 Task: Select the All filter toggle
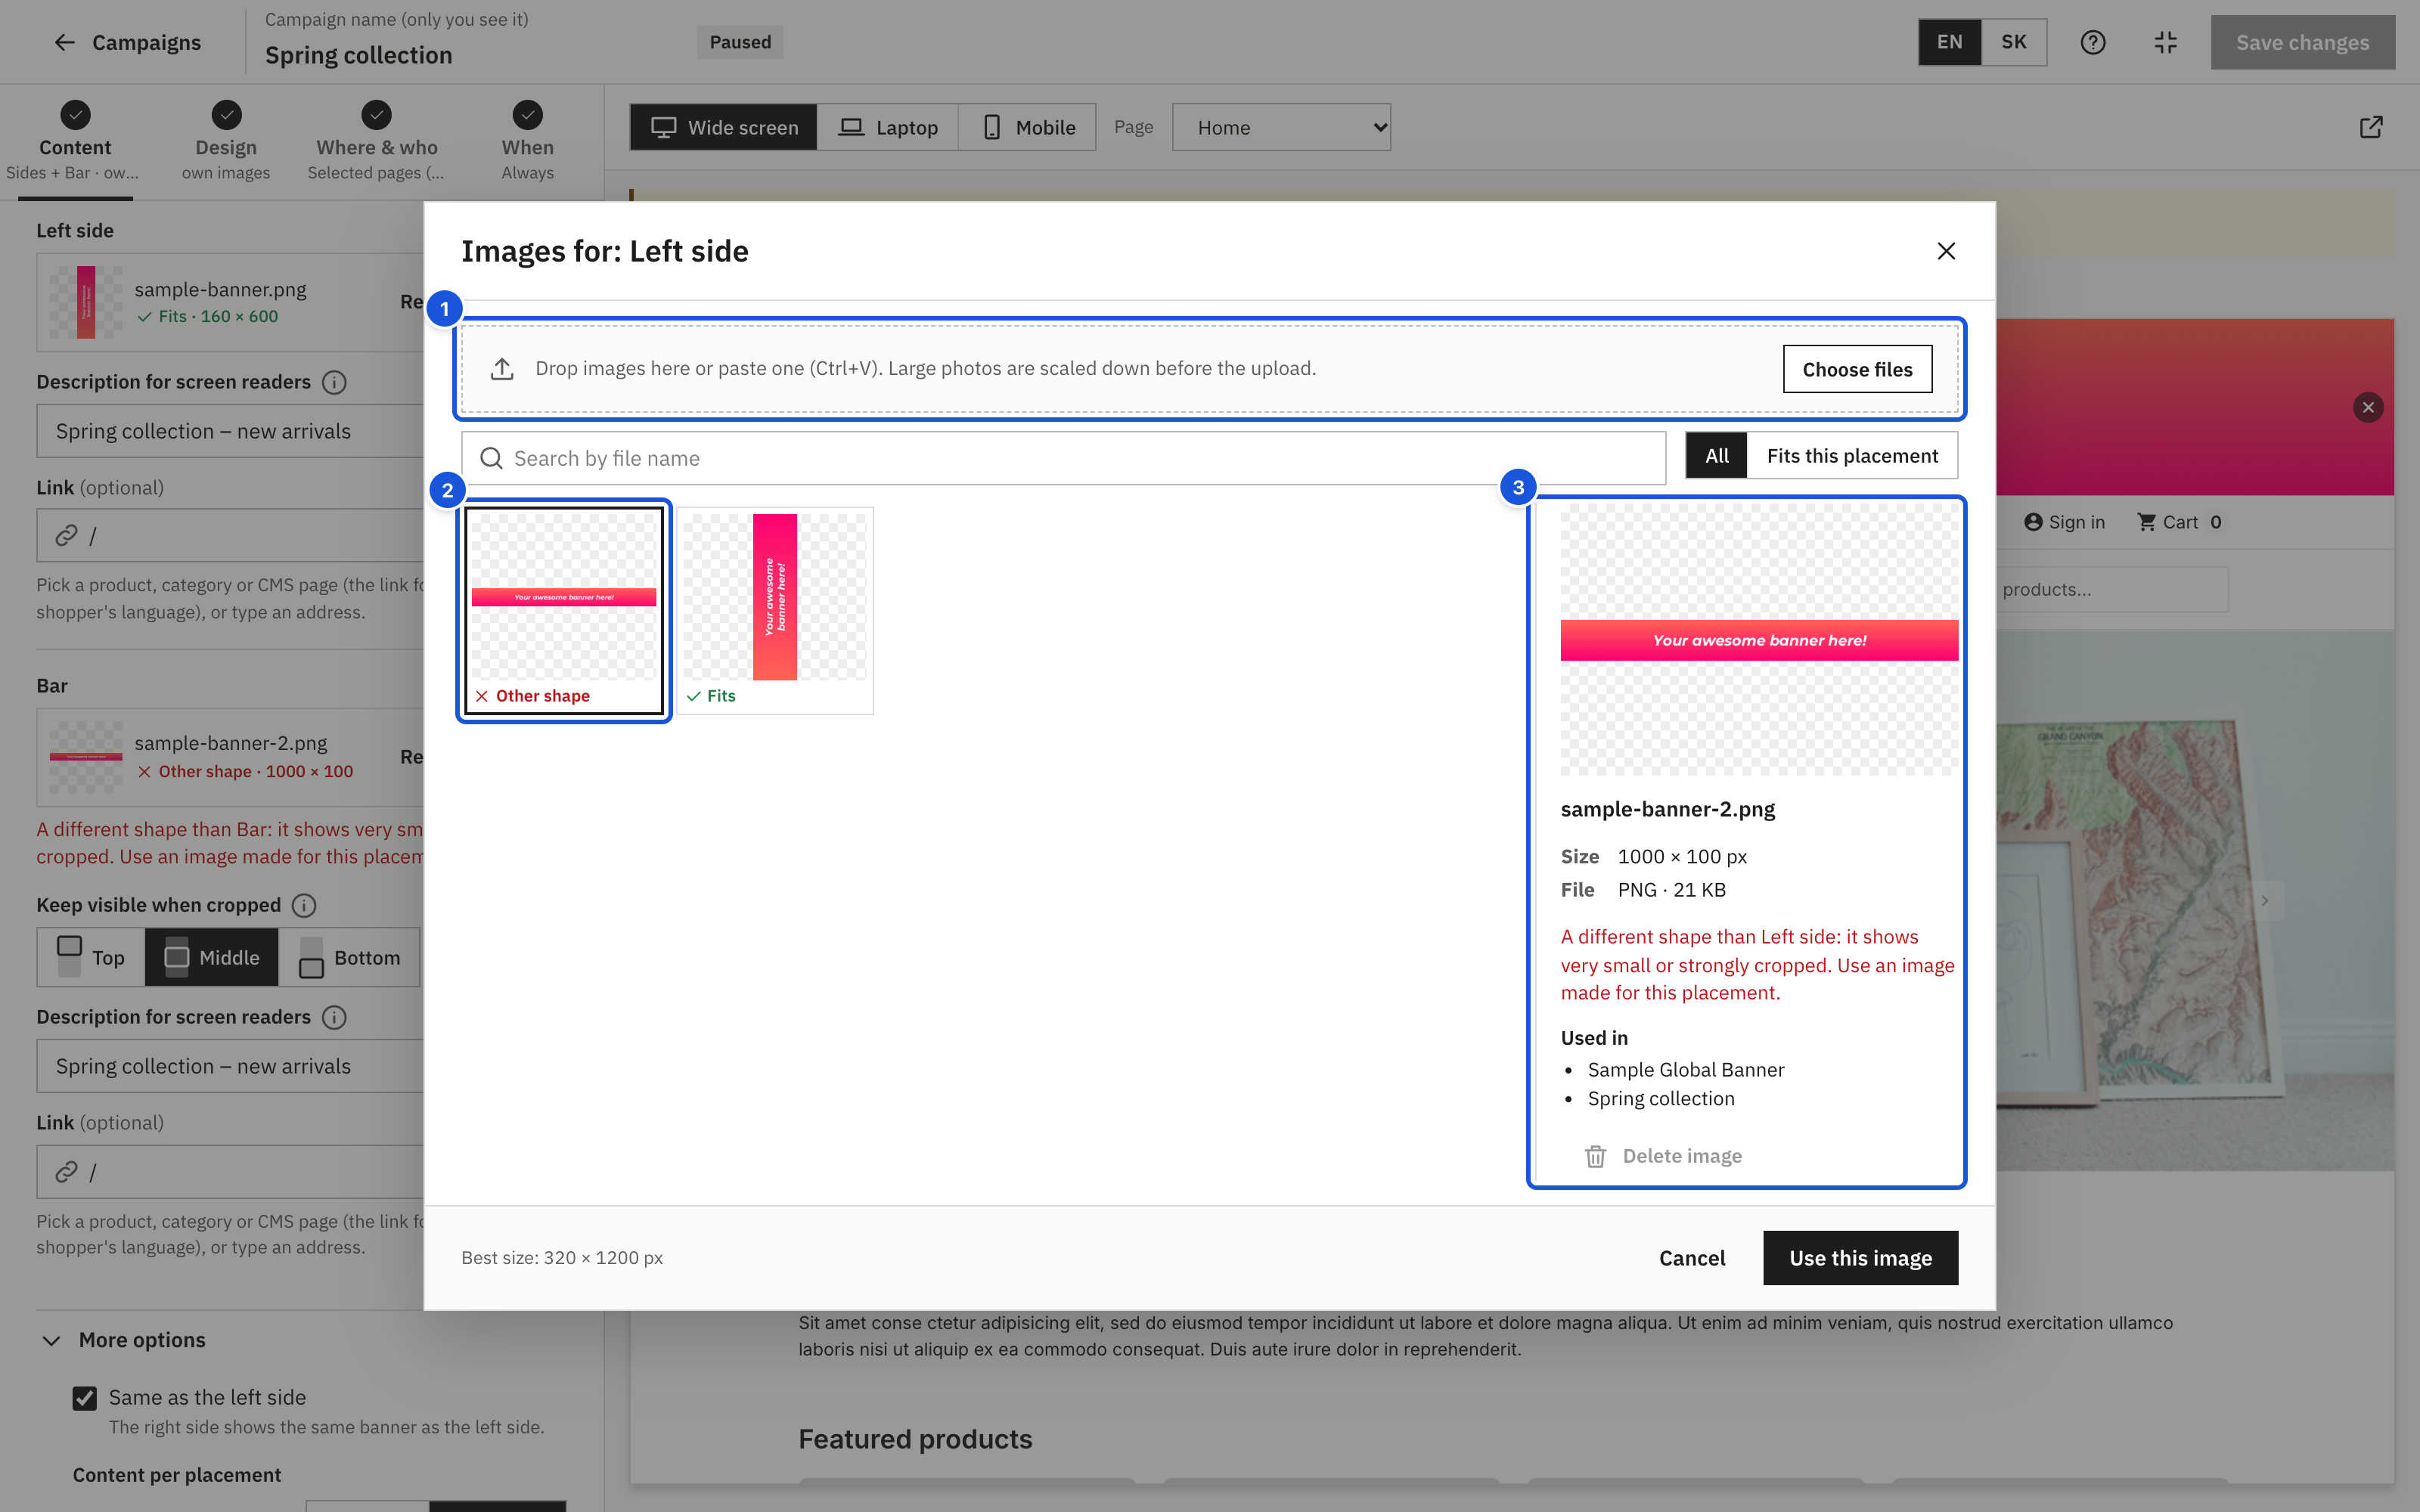[1717, 456]
